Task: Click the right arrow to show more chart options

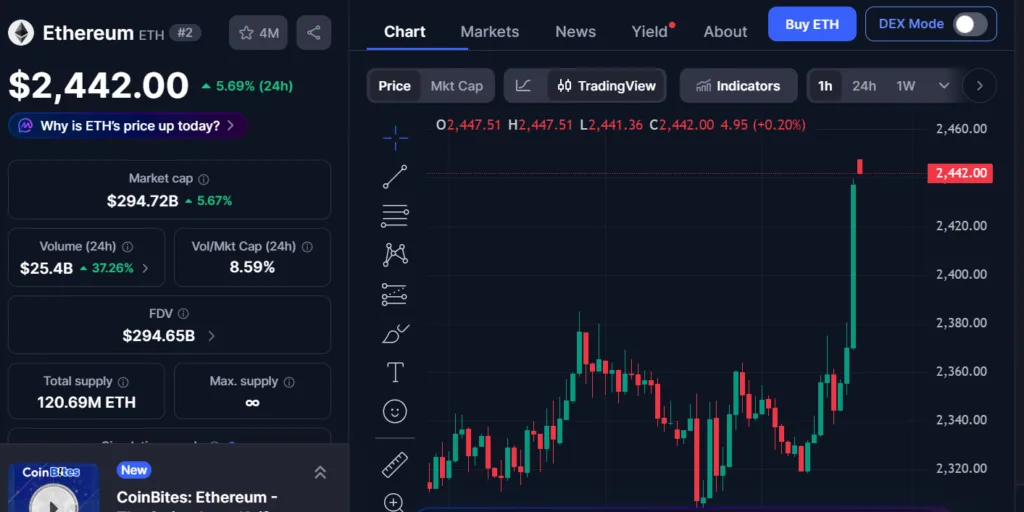Action: coord(979,86)
